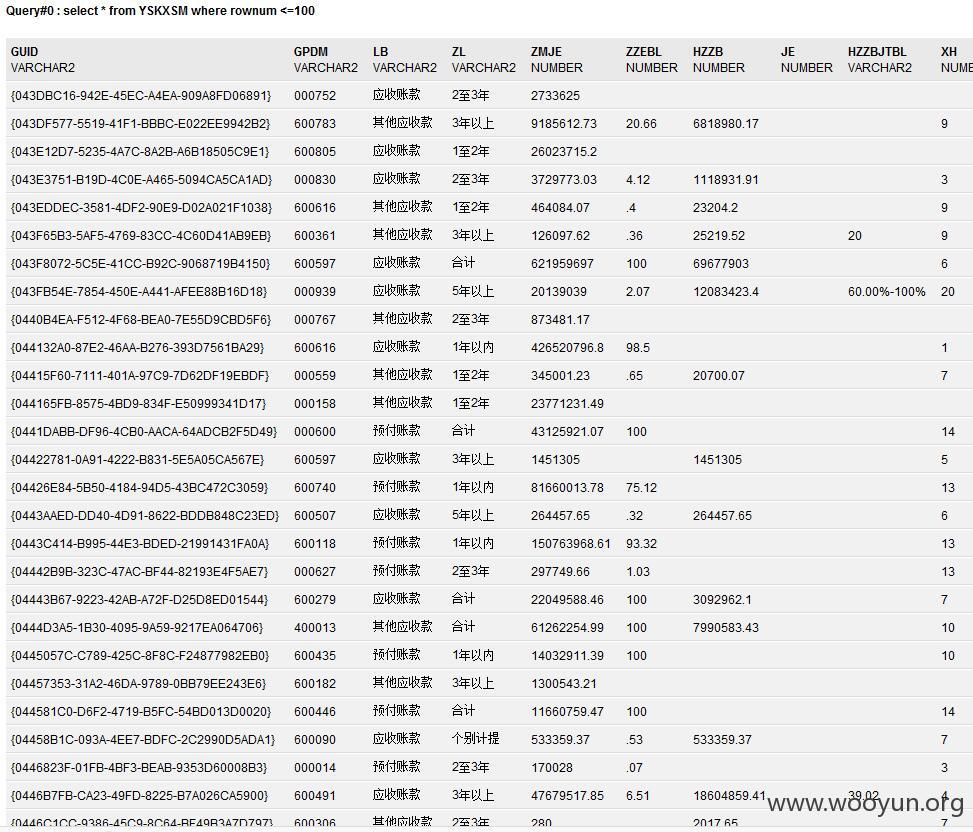Image resolution: width=973 pixels, height=832 pixels.
Task: Click GUID {044132A0-87E2-46AA-B276-393D7561BA29}
Action: (137, 347)
